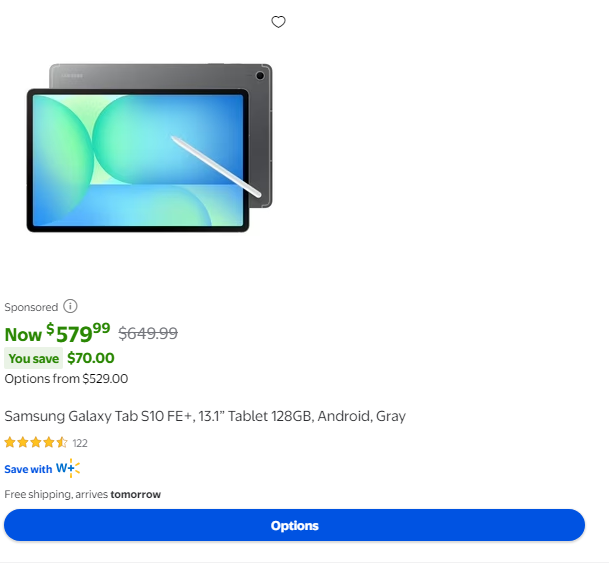Click Free shipping, arrives tomorrow text
The width and height of the screenshot is (609, 578).
(x=82, y=494)
